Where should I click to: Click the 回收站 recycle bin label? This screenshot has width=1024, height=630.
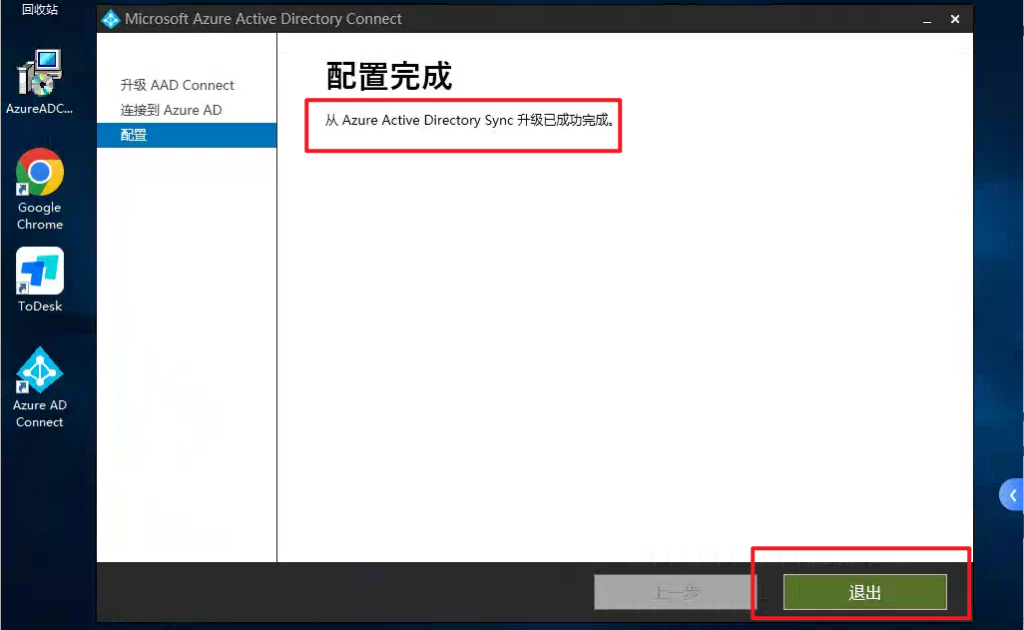pyautogui.click(x=39, y=10)
